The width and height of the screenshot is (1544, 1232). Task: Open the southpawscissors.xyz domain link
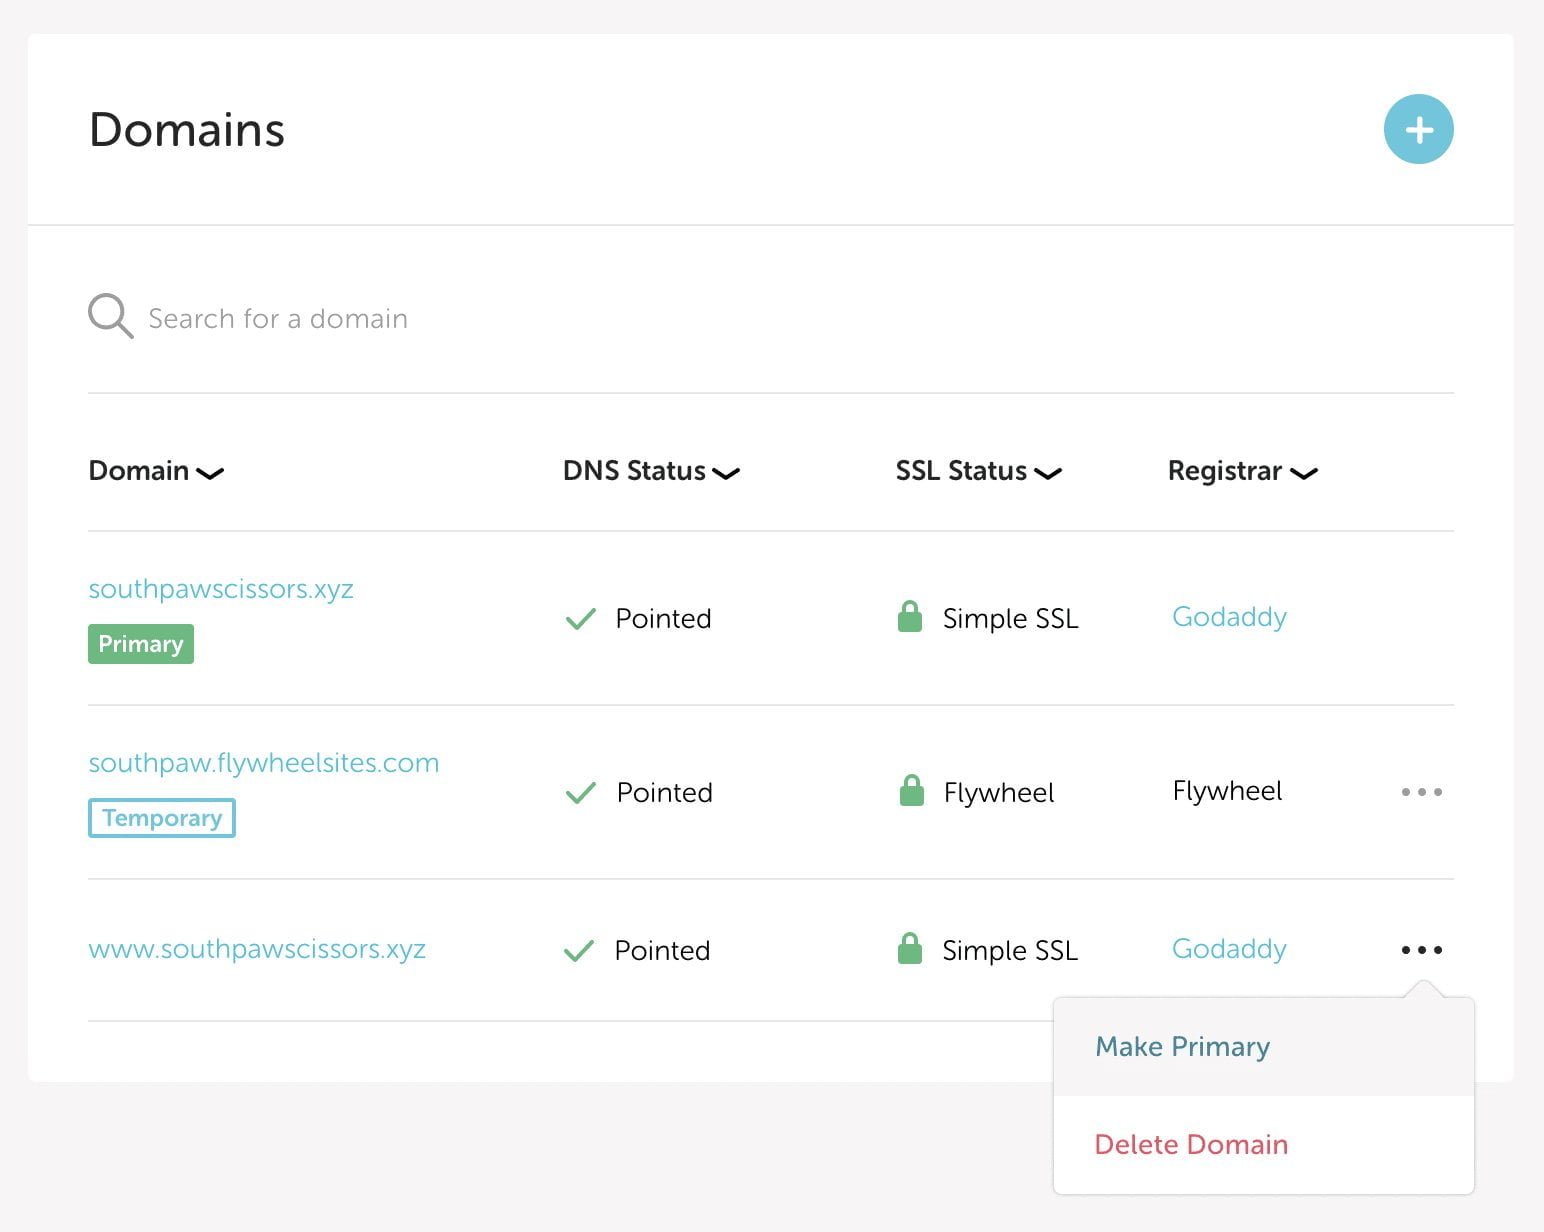click(x=221, y=588)
